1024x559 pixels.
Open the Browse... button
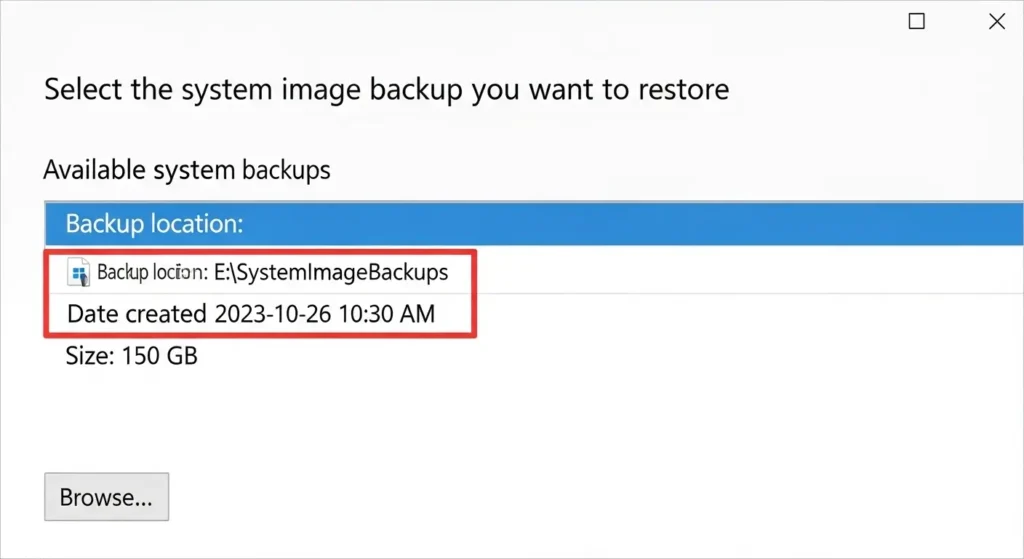coord(106,497)
